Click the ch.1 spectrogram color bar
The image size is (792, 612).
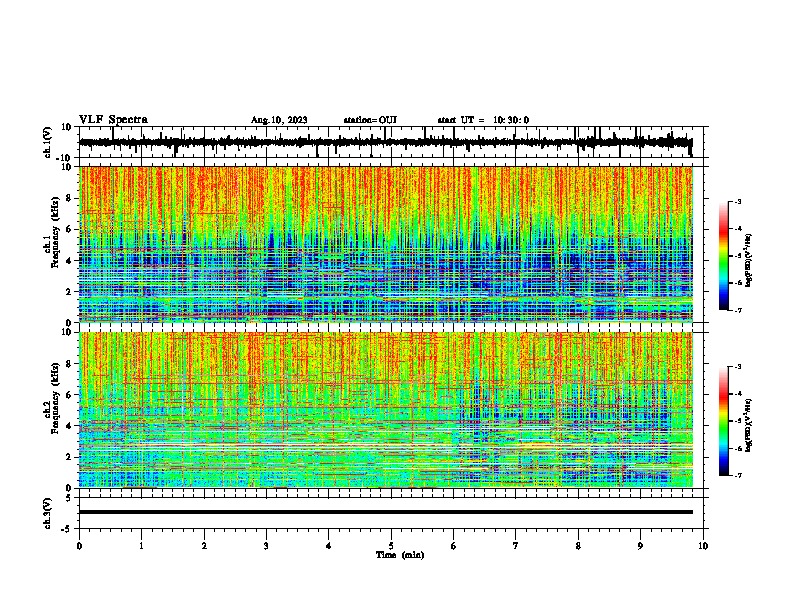tap(724, 256)
